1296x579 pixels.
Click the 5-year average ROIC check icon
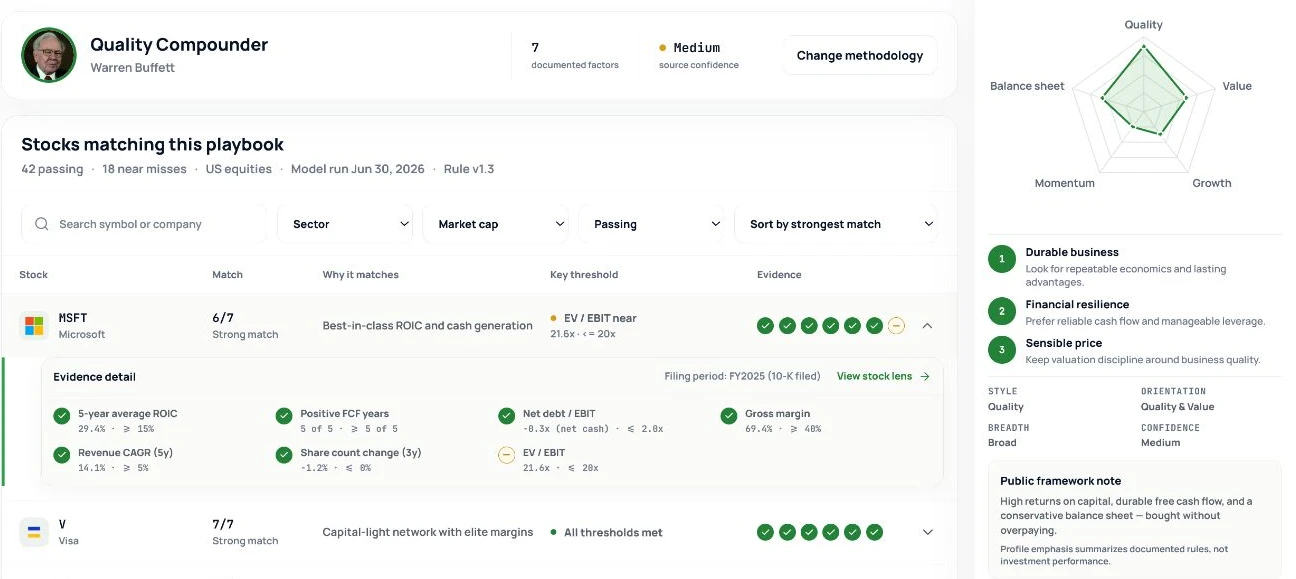pyautogui.click(x=62, y=416)
